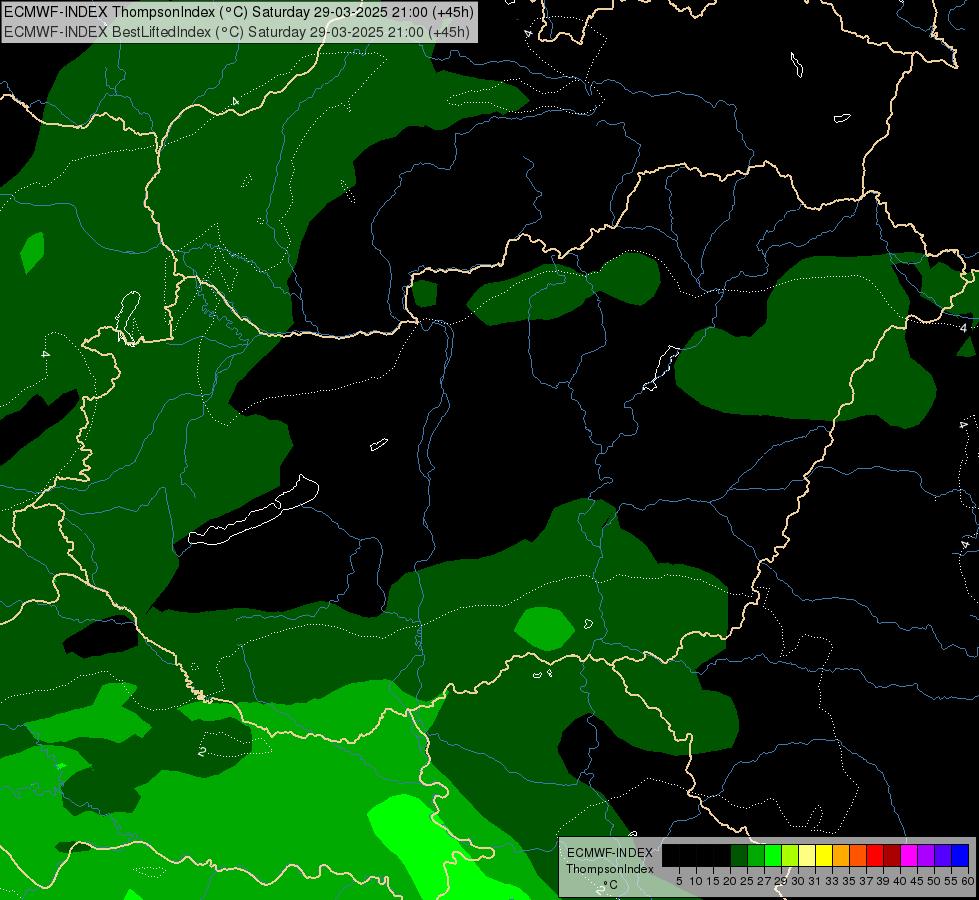Pick the violet 50–55 legend swatch
Image resolution: width=979 pixels, height=900 pixels.
(943, 855)
